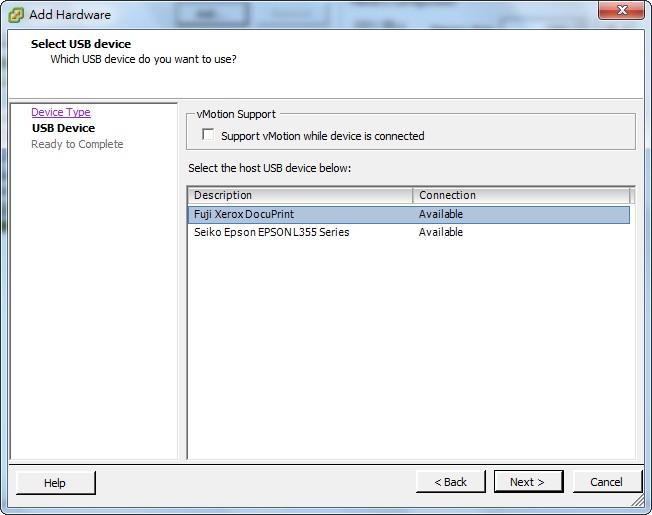Image resolution: width=652 pixels, height=515 pixels.
Task: Enable Support vMotion while device is connected
Action: [208, 135]
